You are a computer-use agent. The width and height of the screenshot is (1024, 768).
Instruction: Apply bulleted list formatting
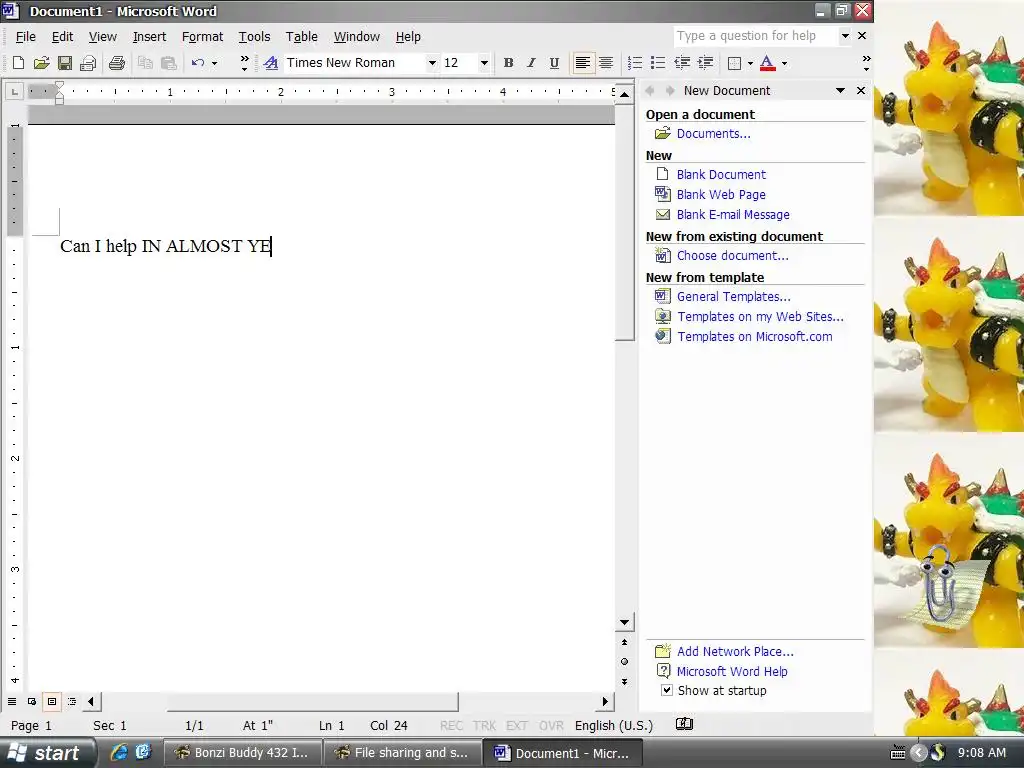coord(658,63)
